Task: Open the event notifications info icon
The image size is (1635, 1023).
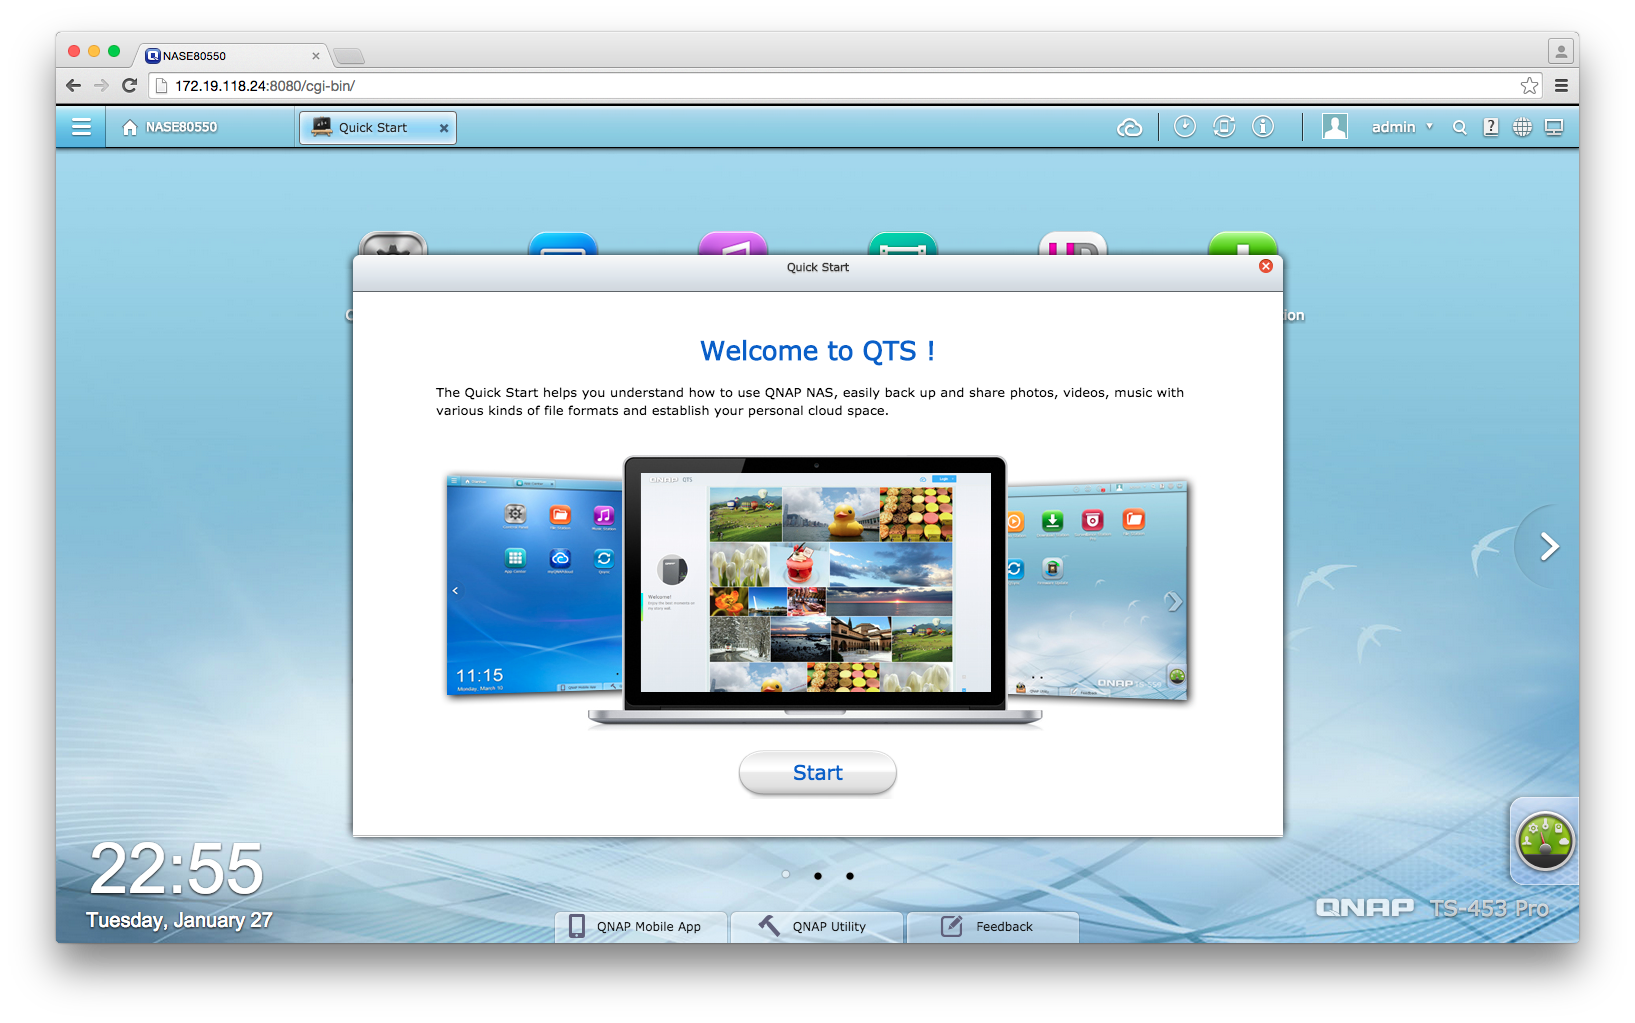Action: 1263,126
